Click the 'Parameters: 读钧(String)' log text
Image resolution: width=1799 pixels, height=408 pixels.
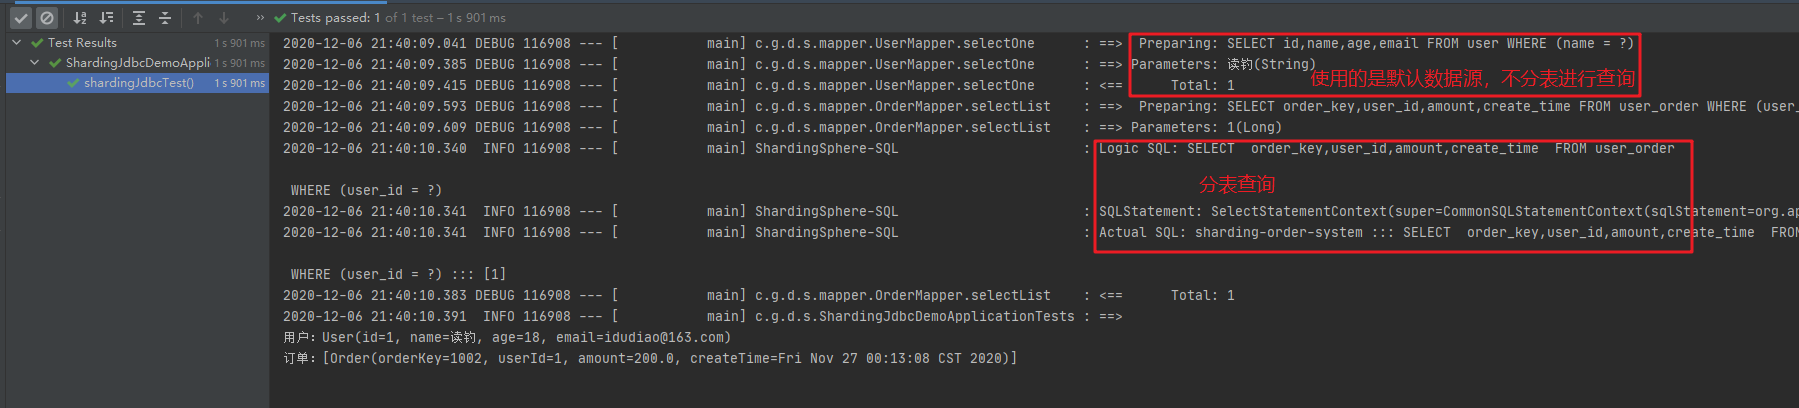(x=1223, y=64)
